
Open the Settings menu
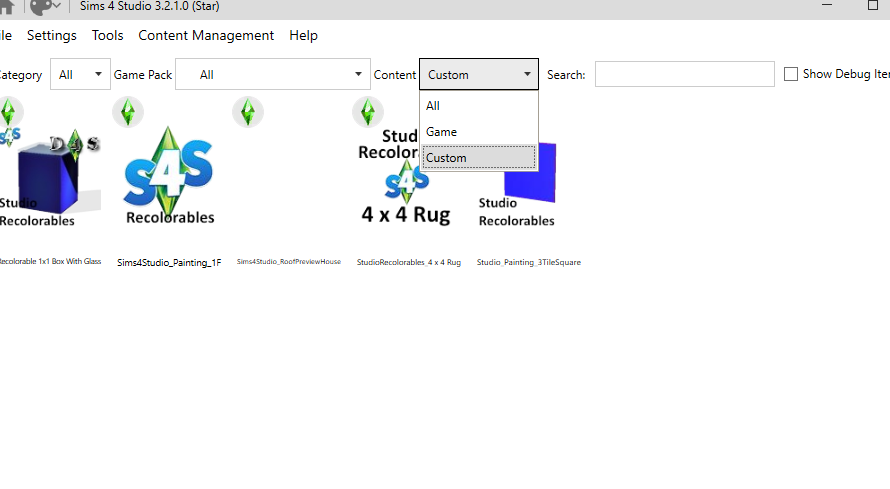tap(52, 35)
